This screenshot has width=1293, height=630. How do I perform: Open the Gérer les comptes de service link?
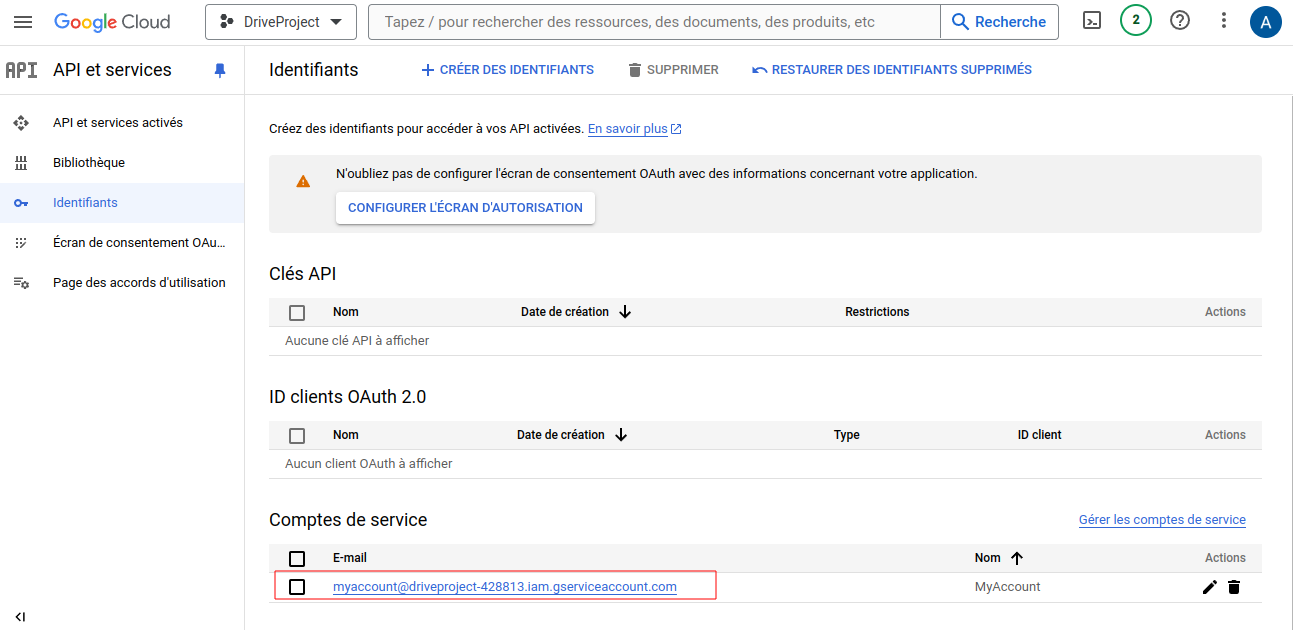(x=1162, y=520)
